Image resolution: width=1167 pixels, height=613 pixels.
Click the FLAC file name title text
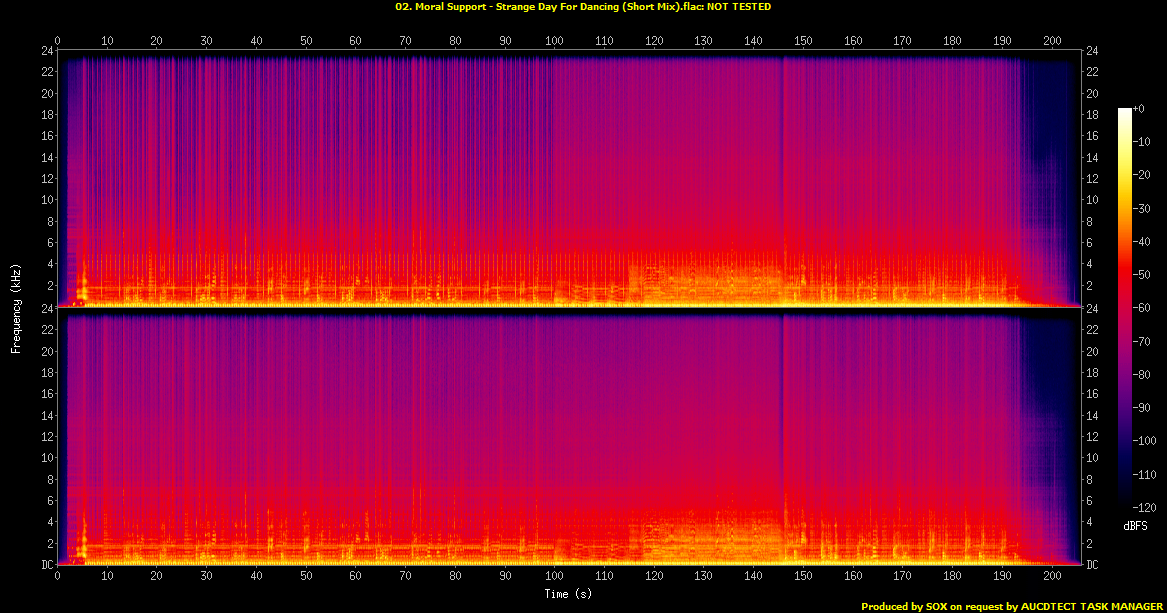[583, 7]
